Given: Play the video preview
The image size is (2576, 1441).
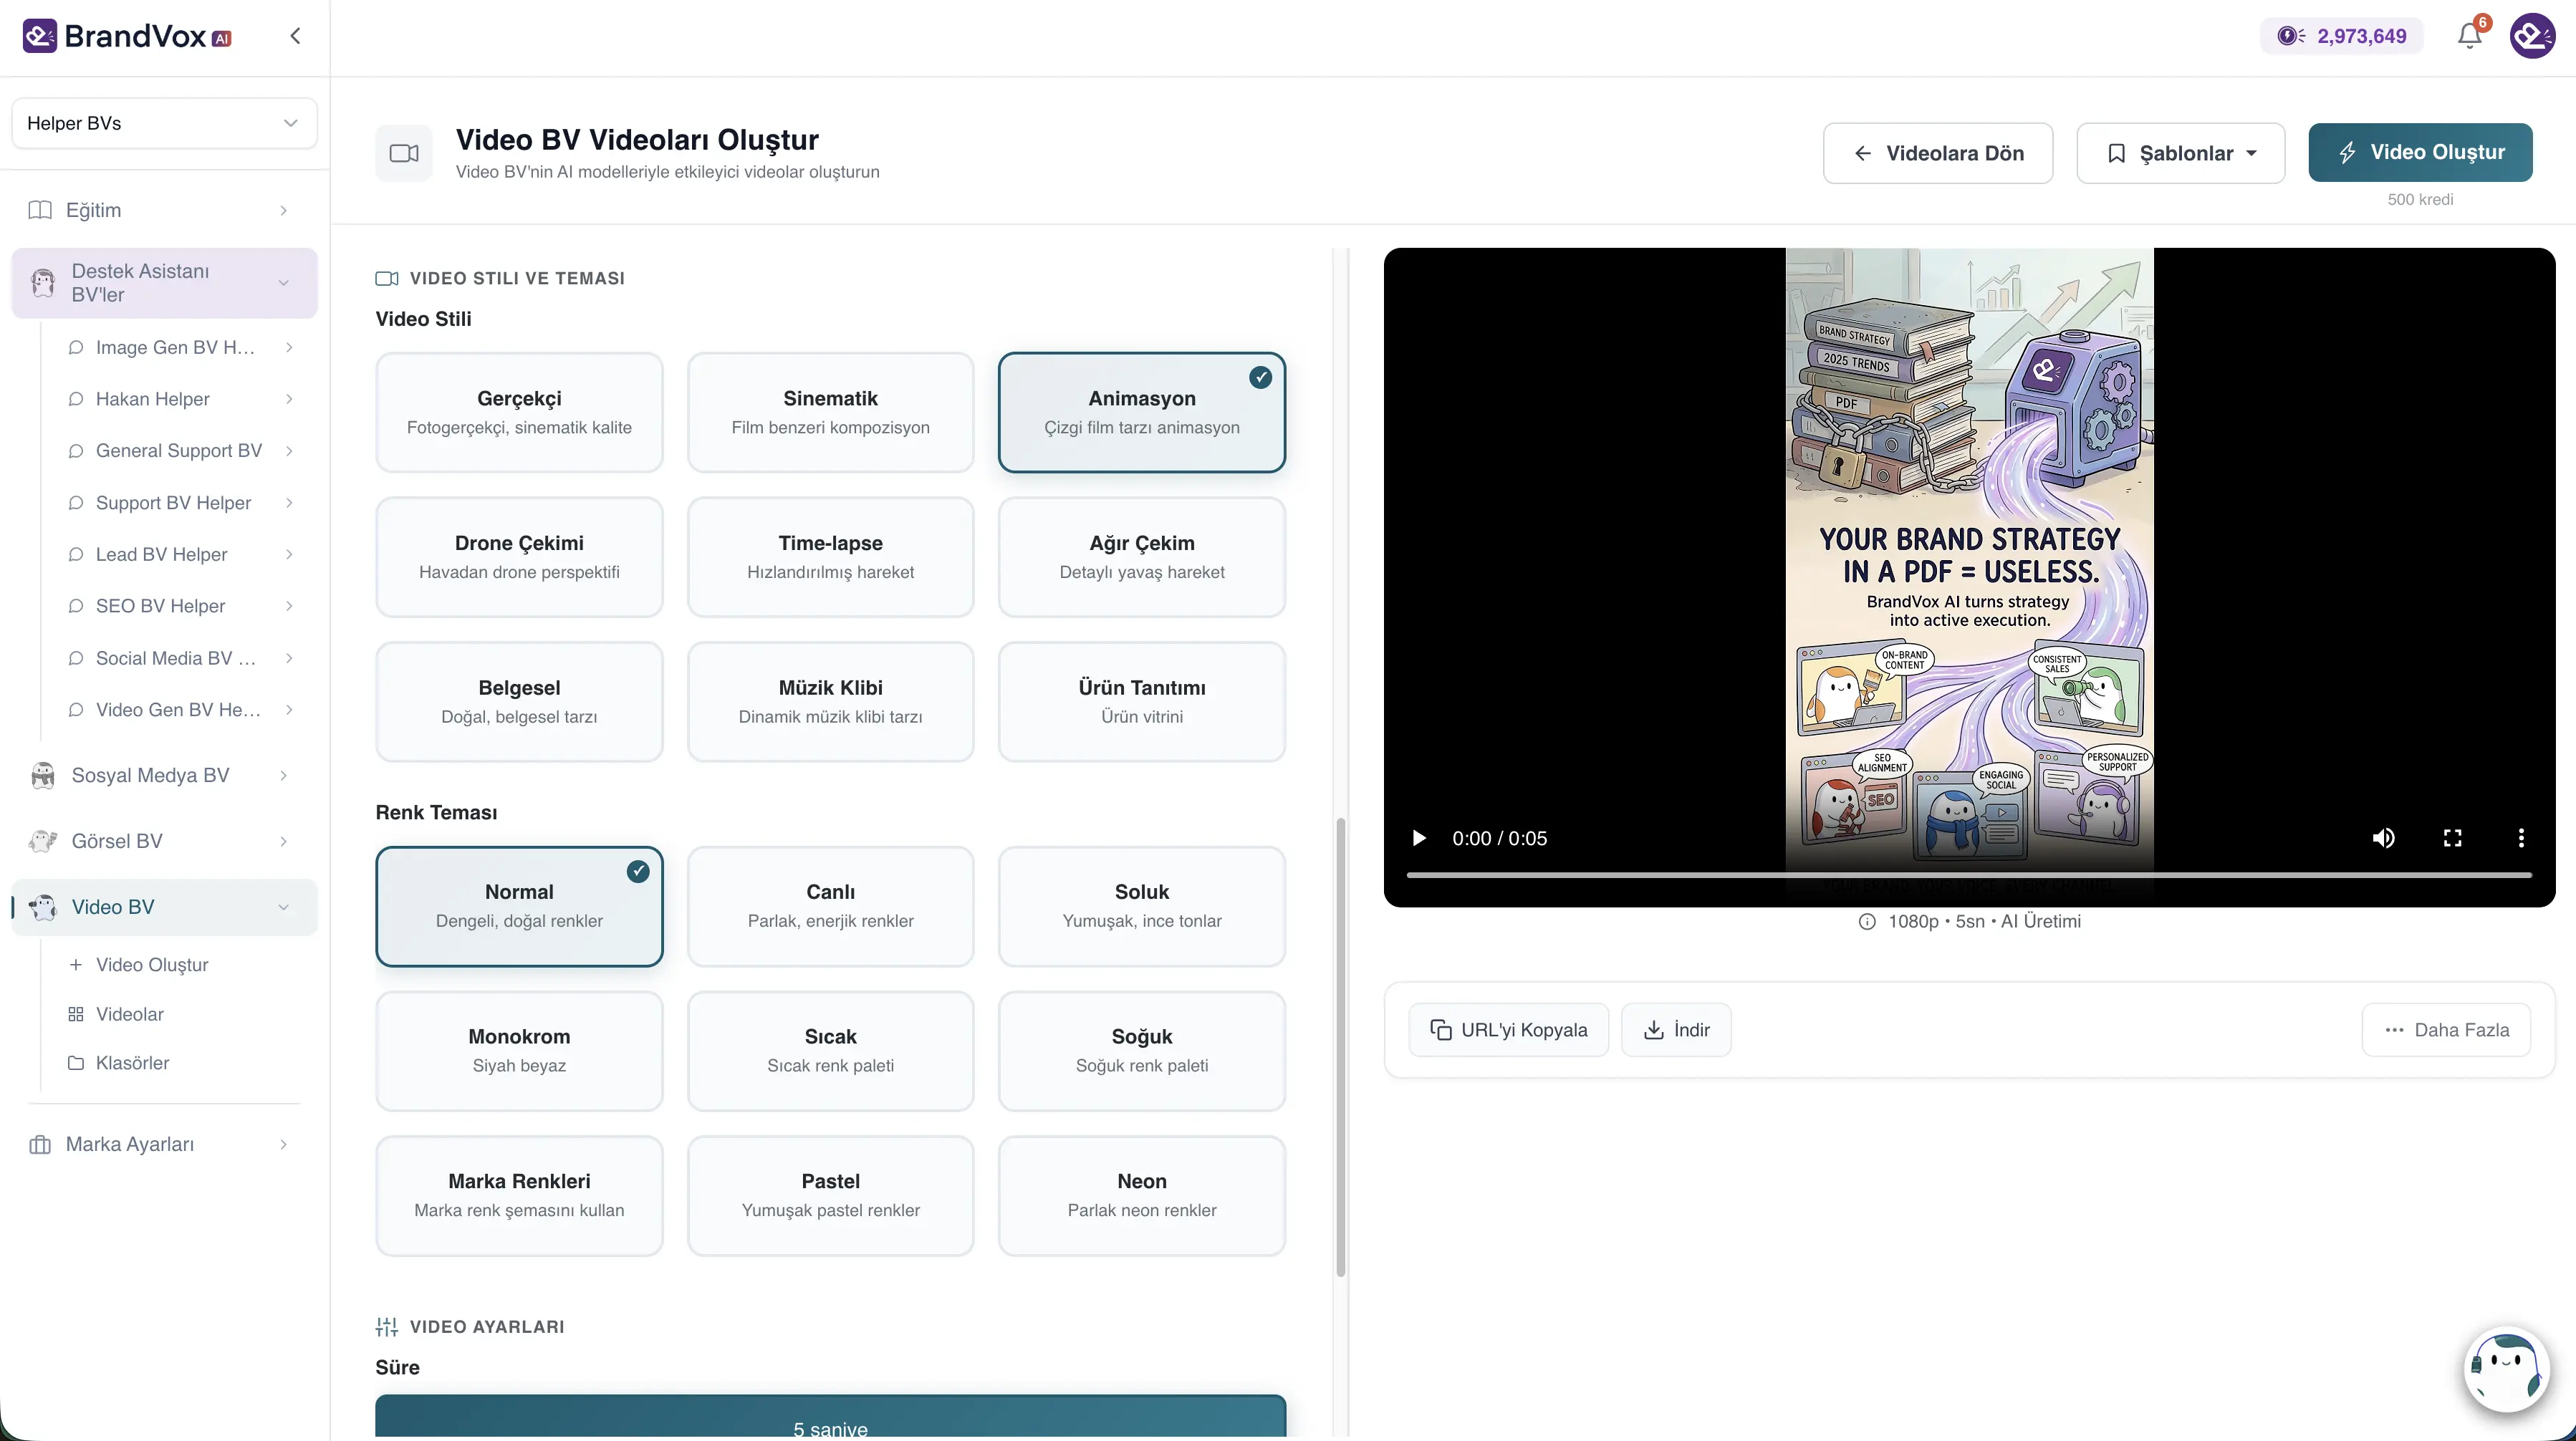Looking at the screenshot, I should [1418, 838].
